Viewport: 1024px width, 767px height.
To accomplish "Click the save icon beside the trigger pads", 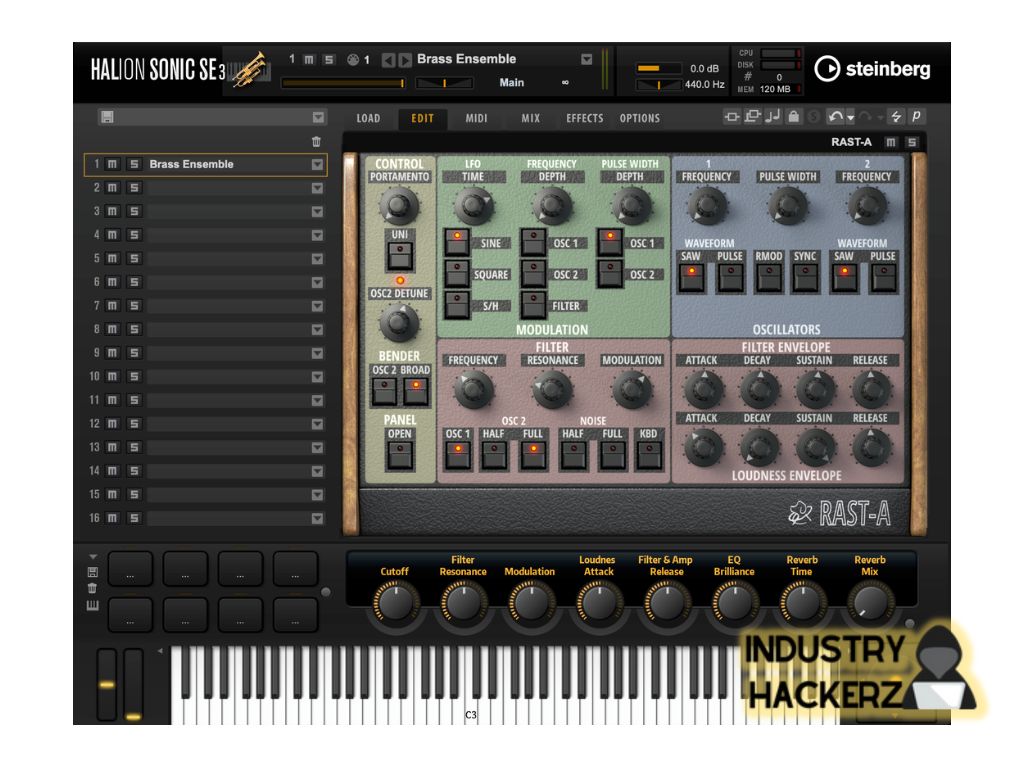I will point(93,572).
